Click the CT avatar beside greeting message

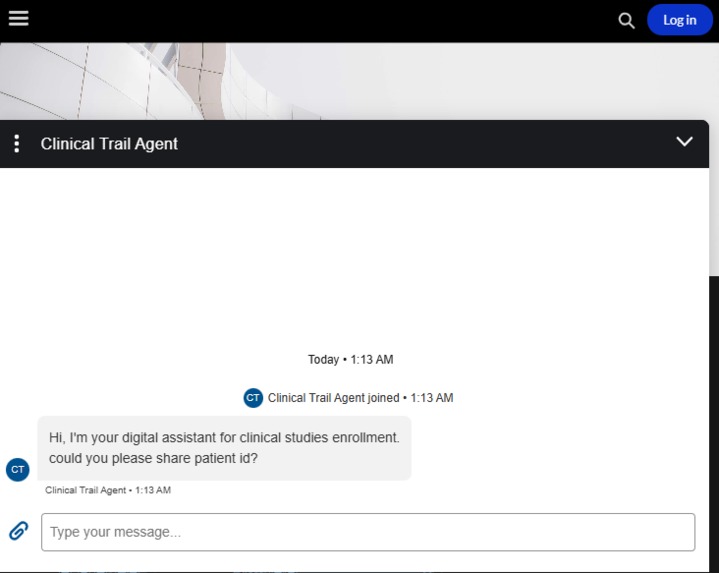(x=17, y=469)
